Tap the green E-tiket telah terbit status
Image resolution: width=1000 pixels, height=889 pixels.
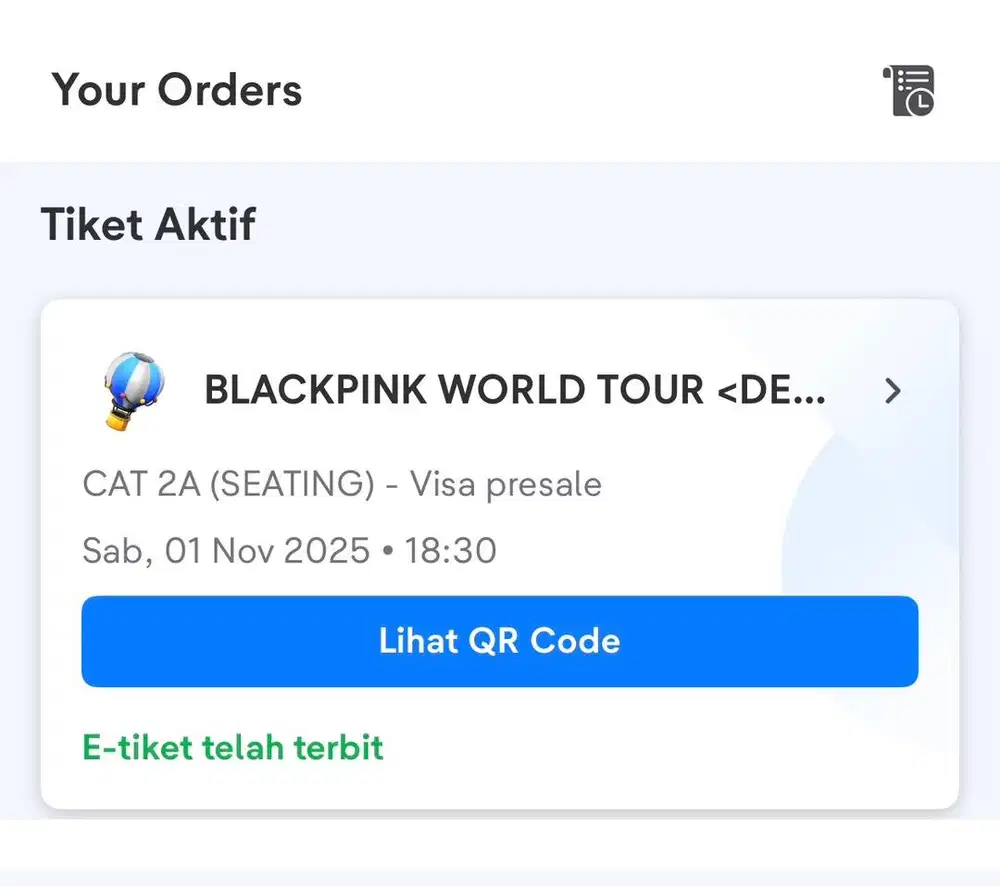[233, 747]
